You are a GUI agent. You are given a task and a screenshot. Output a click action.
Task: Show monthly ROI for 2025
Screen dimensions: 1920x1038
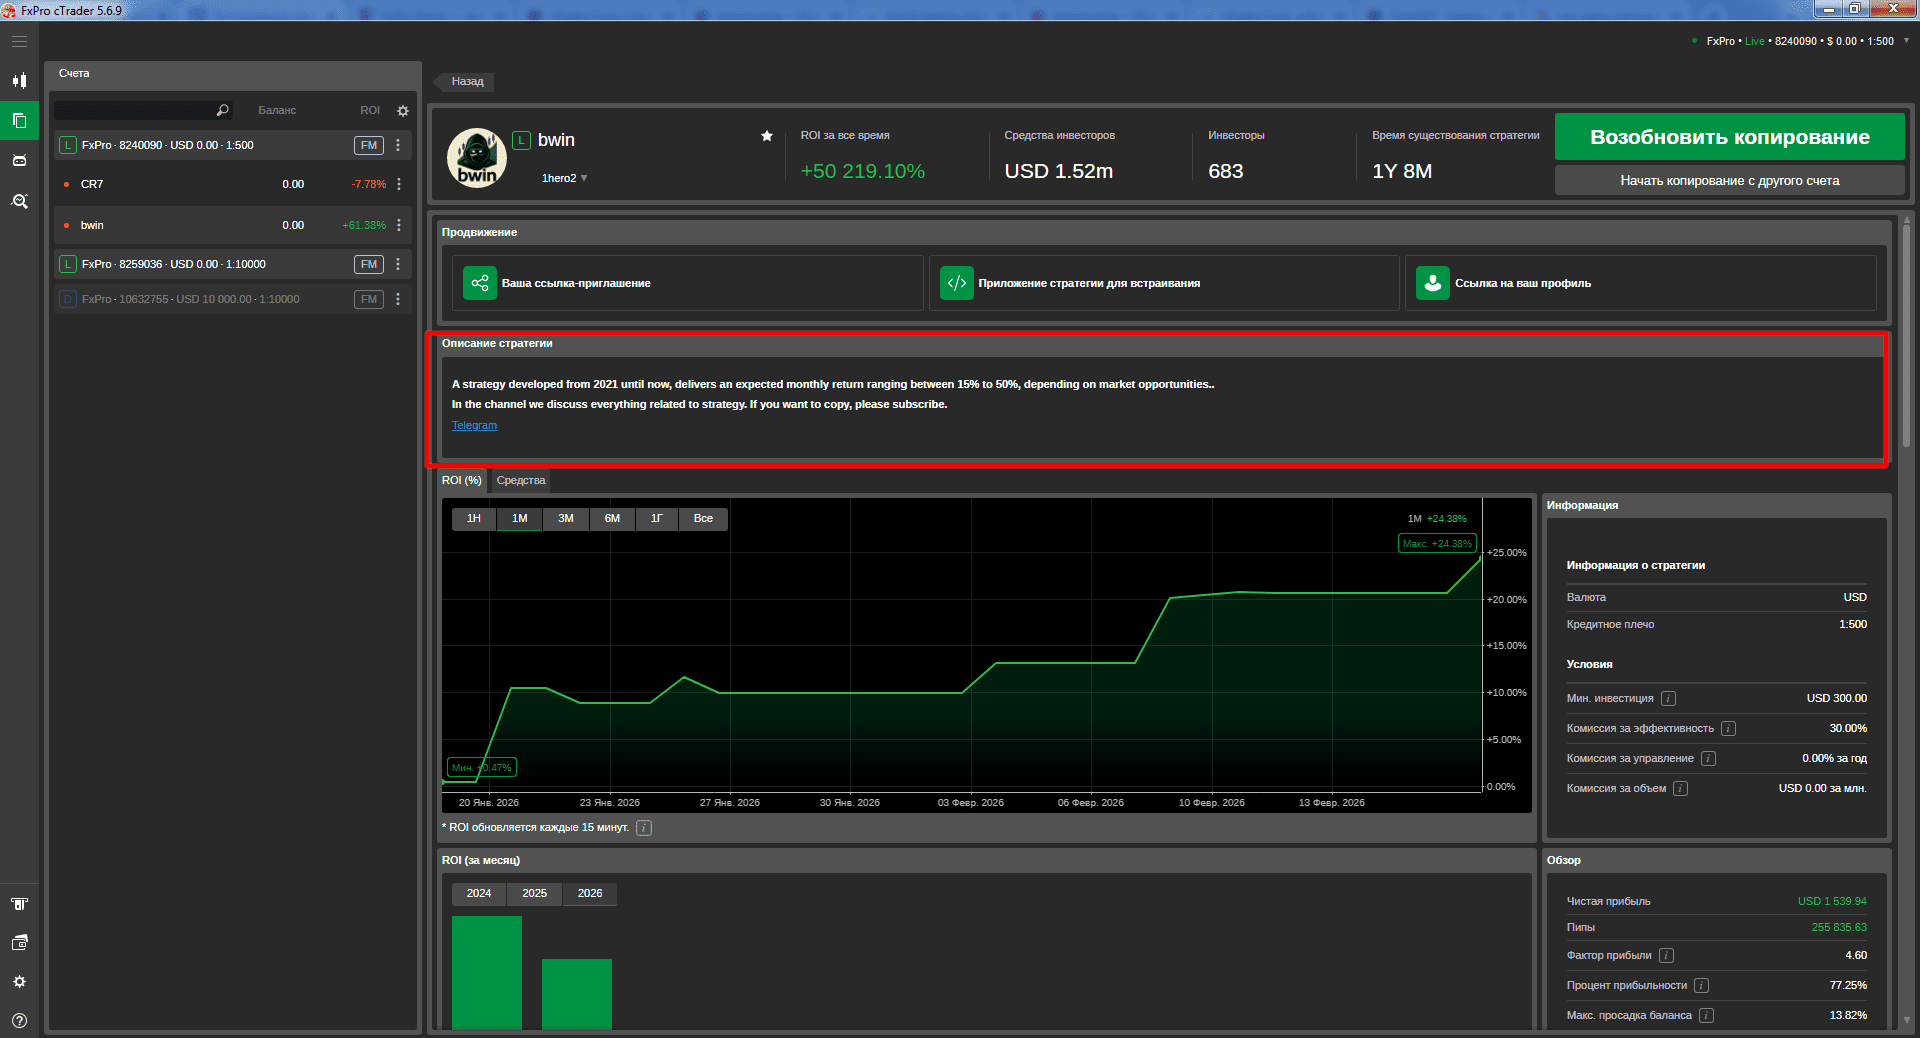tap(534, 894)
